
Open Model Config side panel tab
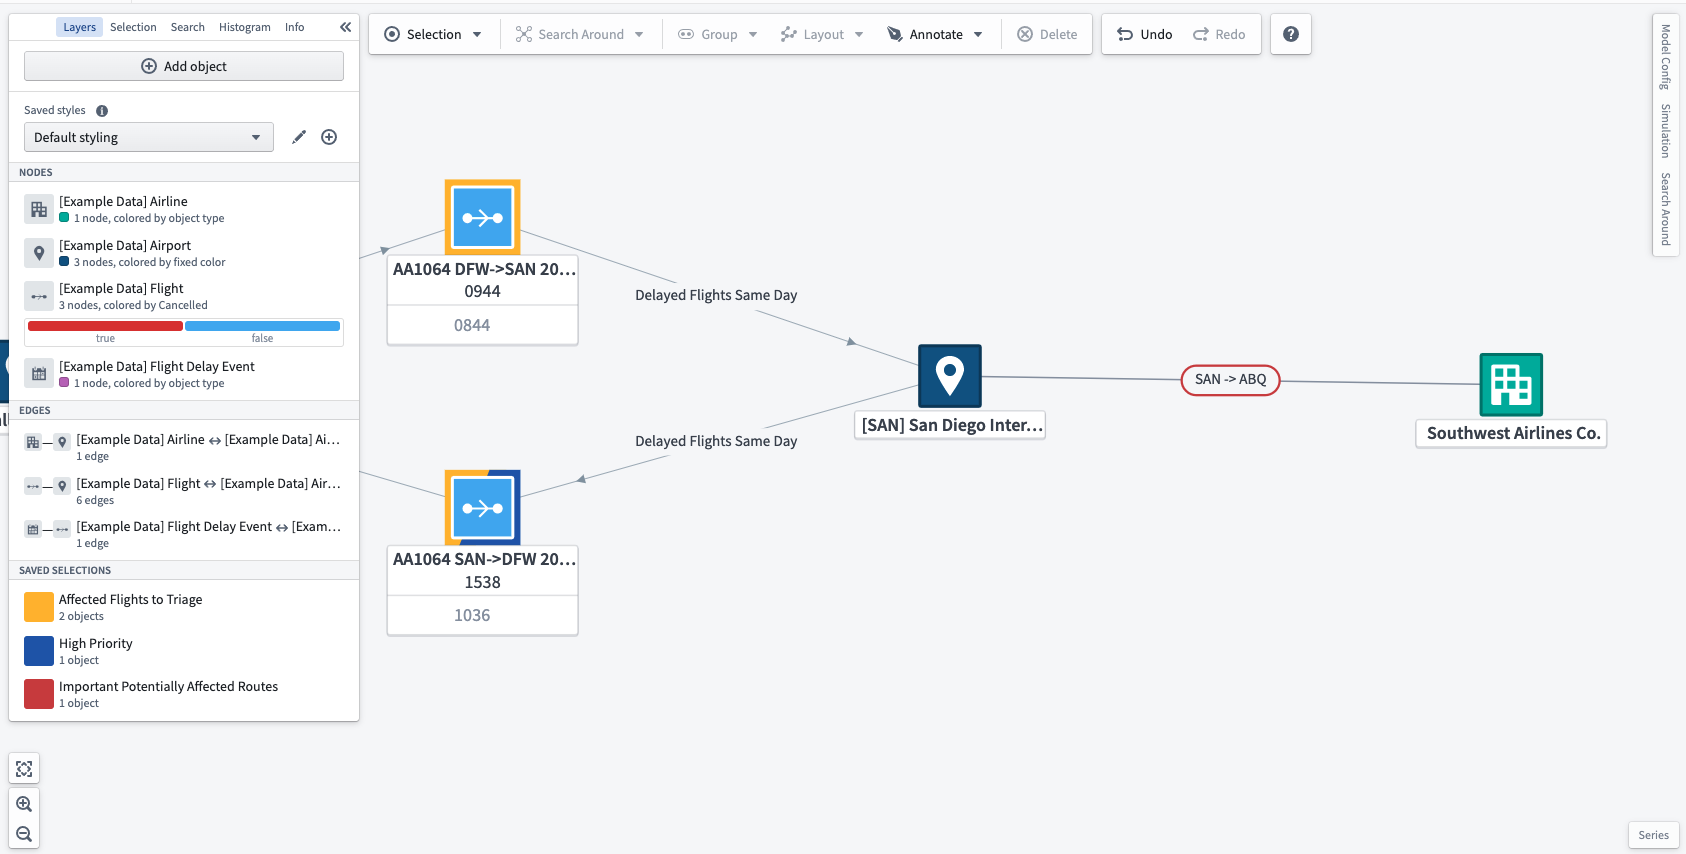(1666, 57)
